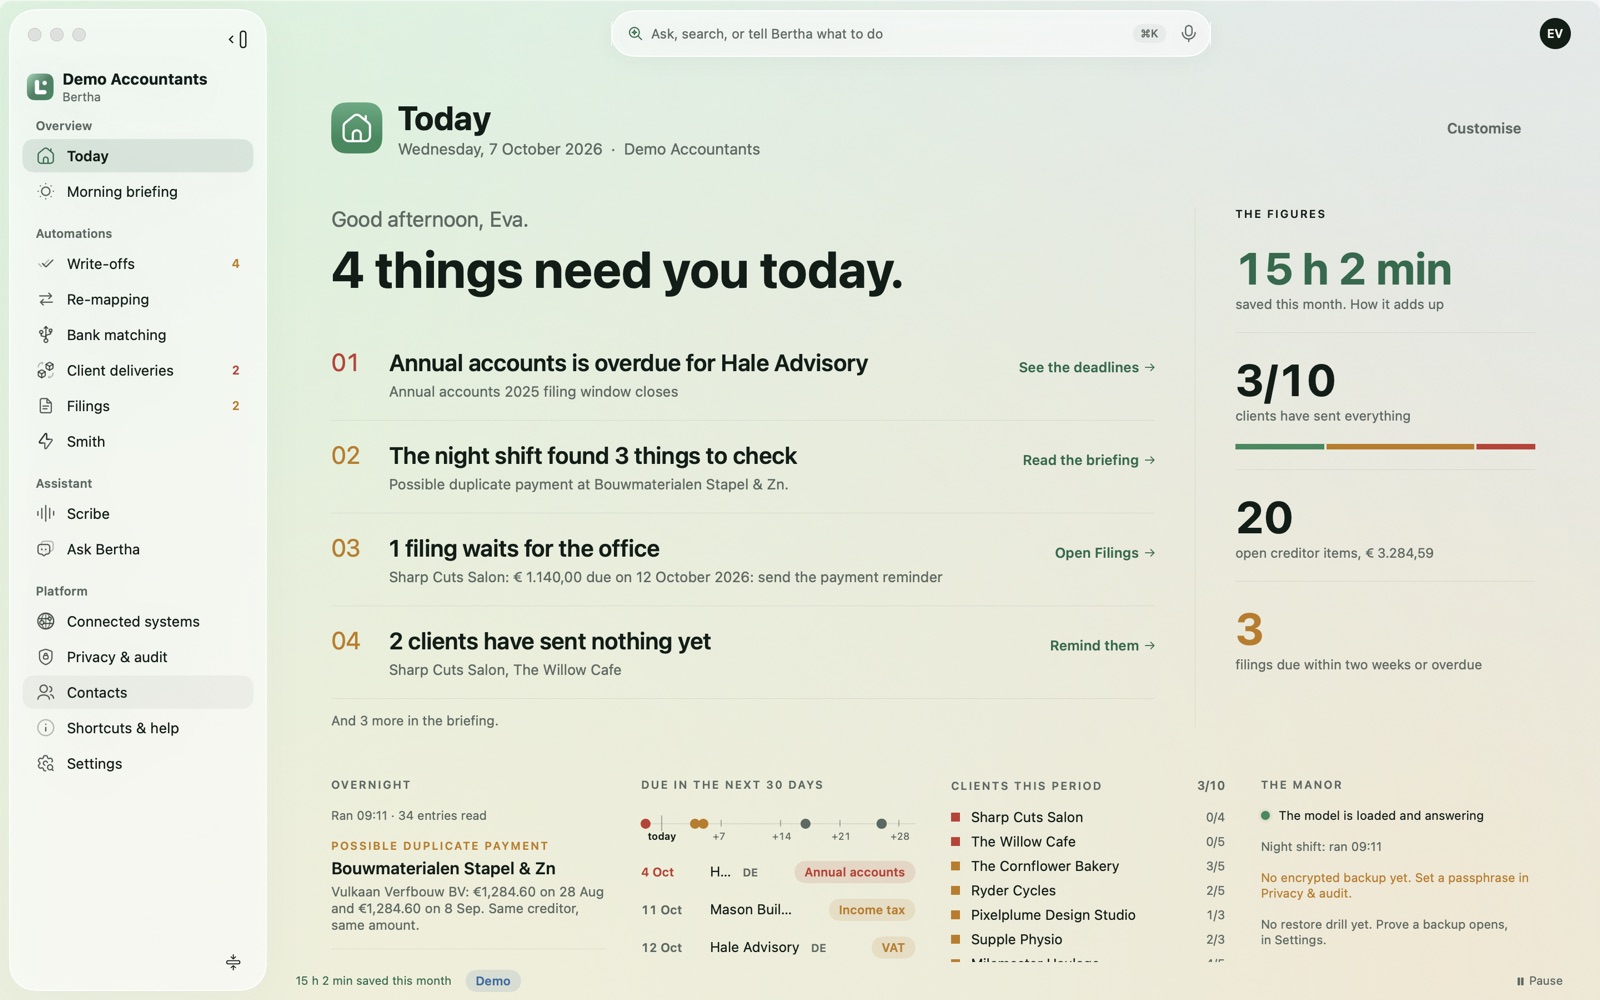
Task: Click The Cornflower Bakery client row
Action: click(1088, 866)
